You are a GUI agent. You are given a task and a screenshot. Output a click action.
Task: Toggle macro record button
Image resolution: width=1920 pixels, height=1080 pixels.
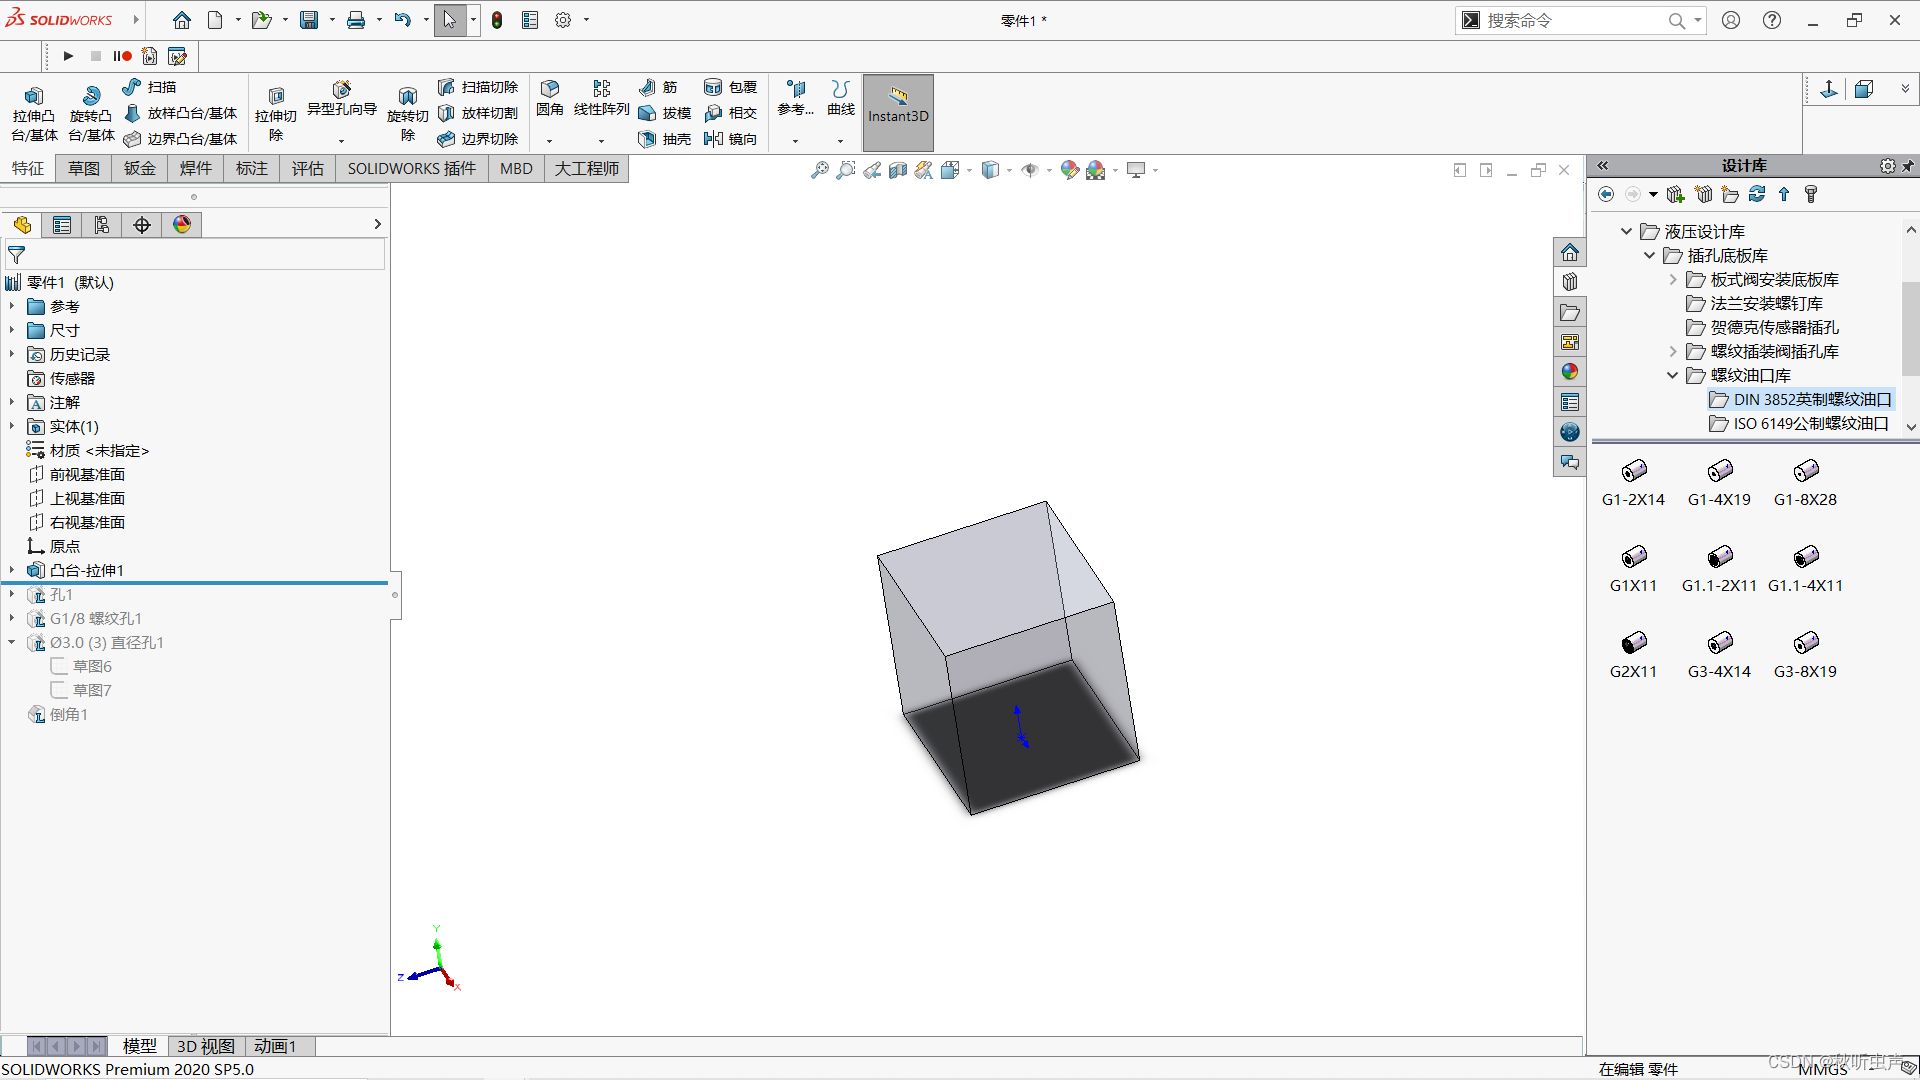122,56
